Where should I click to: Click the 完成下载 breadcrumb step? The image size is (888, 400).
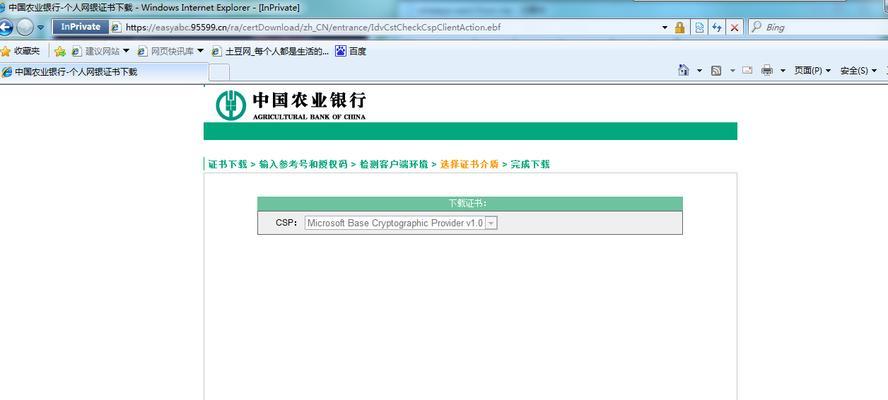coord(530,164)
